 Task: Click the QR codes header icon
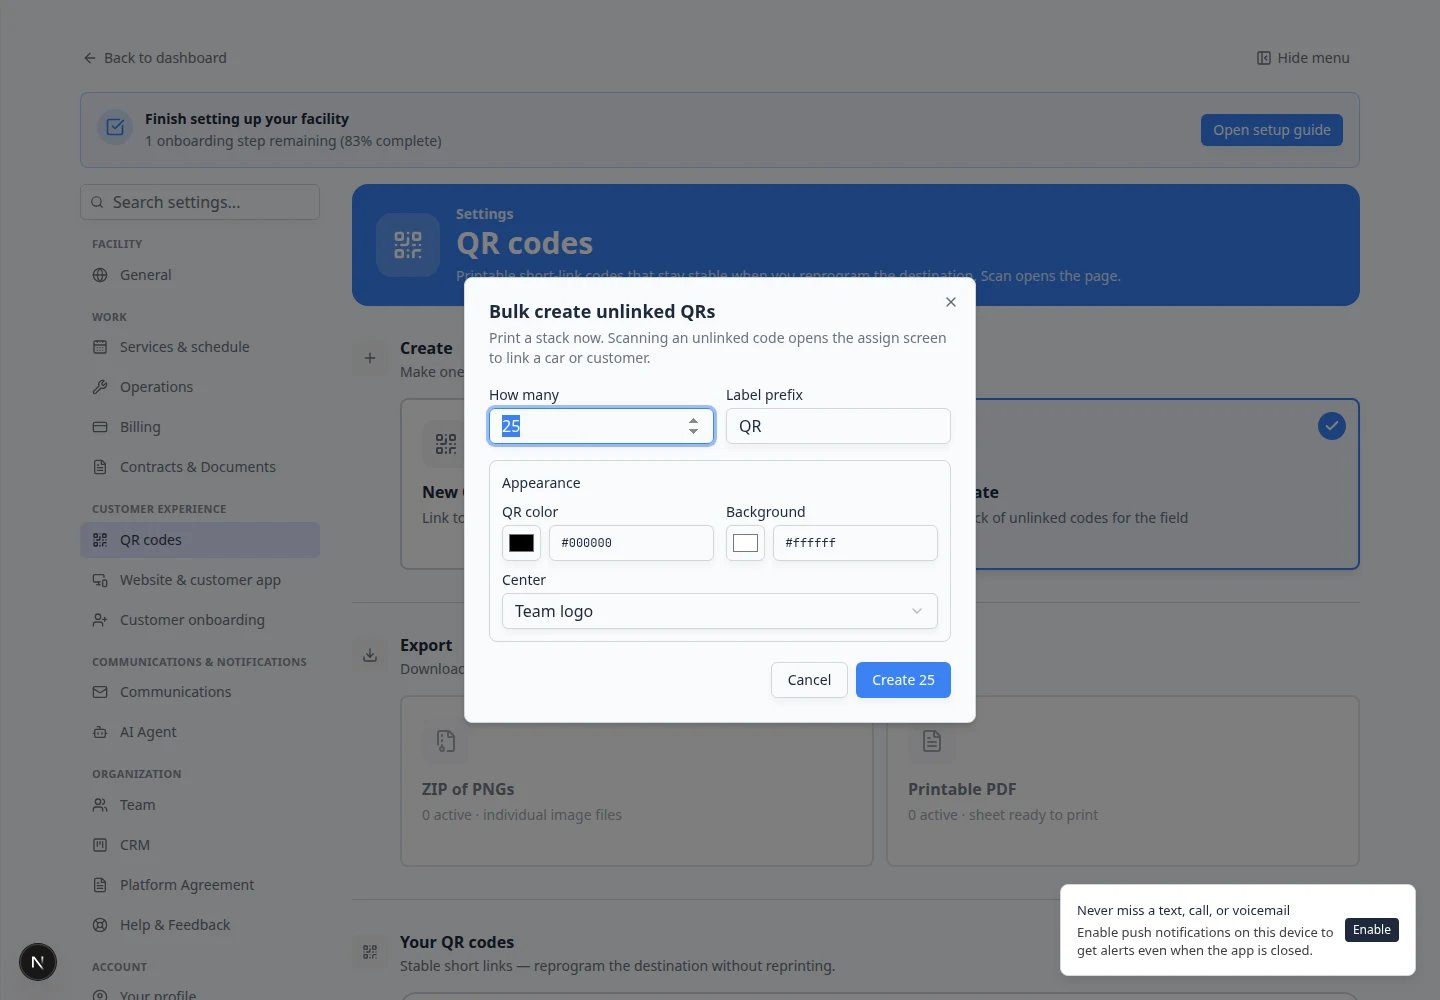pos(408,245)
